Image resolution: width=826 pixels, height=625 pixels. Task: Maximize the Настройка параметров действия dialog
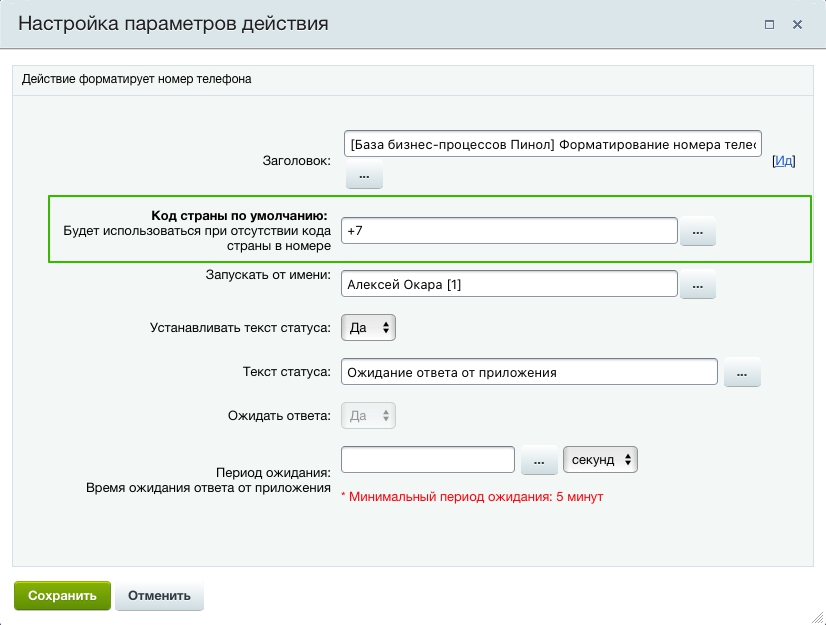[x=769, y=24]
